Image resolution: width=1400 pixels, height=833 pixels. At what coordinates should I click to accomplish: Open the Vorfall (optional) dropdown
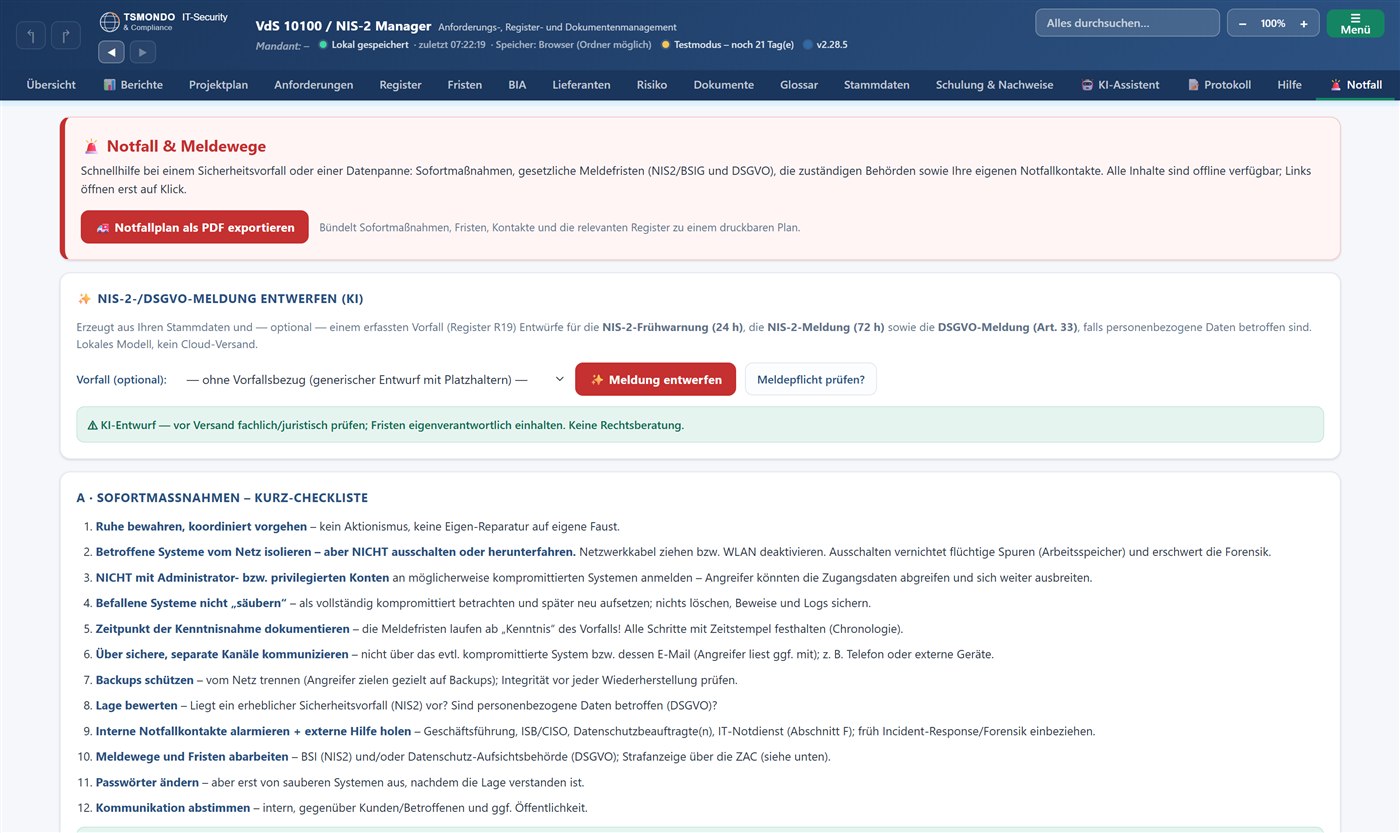375,380
